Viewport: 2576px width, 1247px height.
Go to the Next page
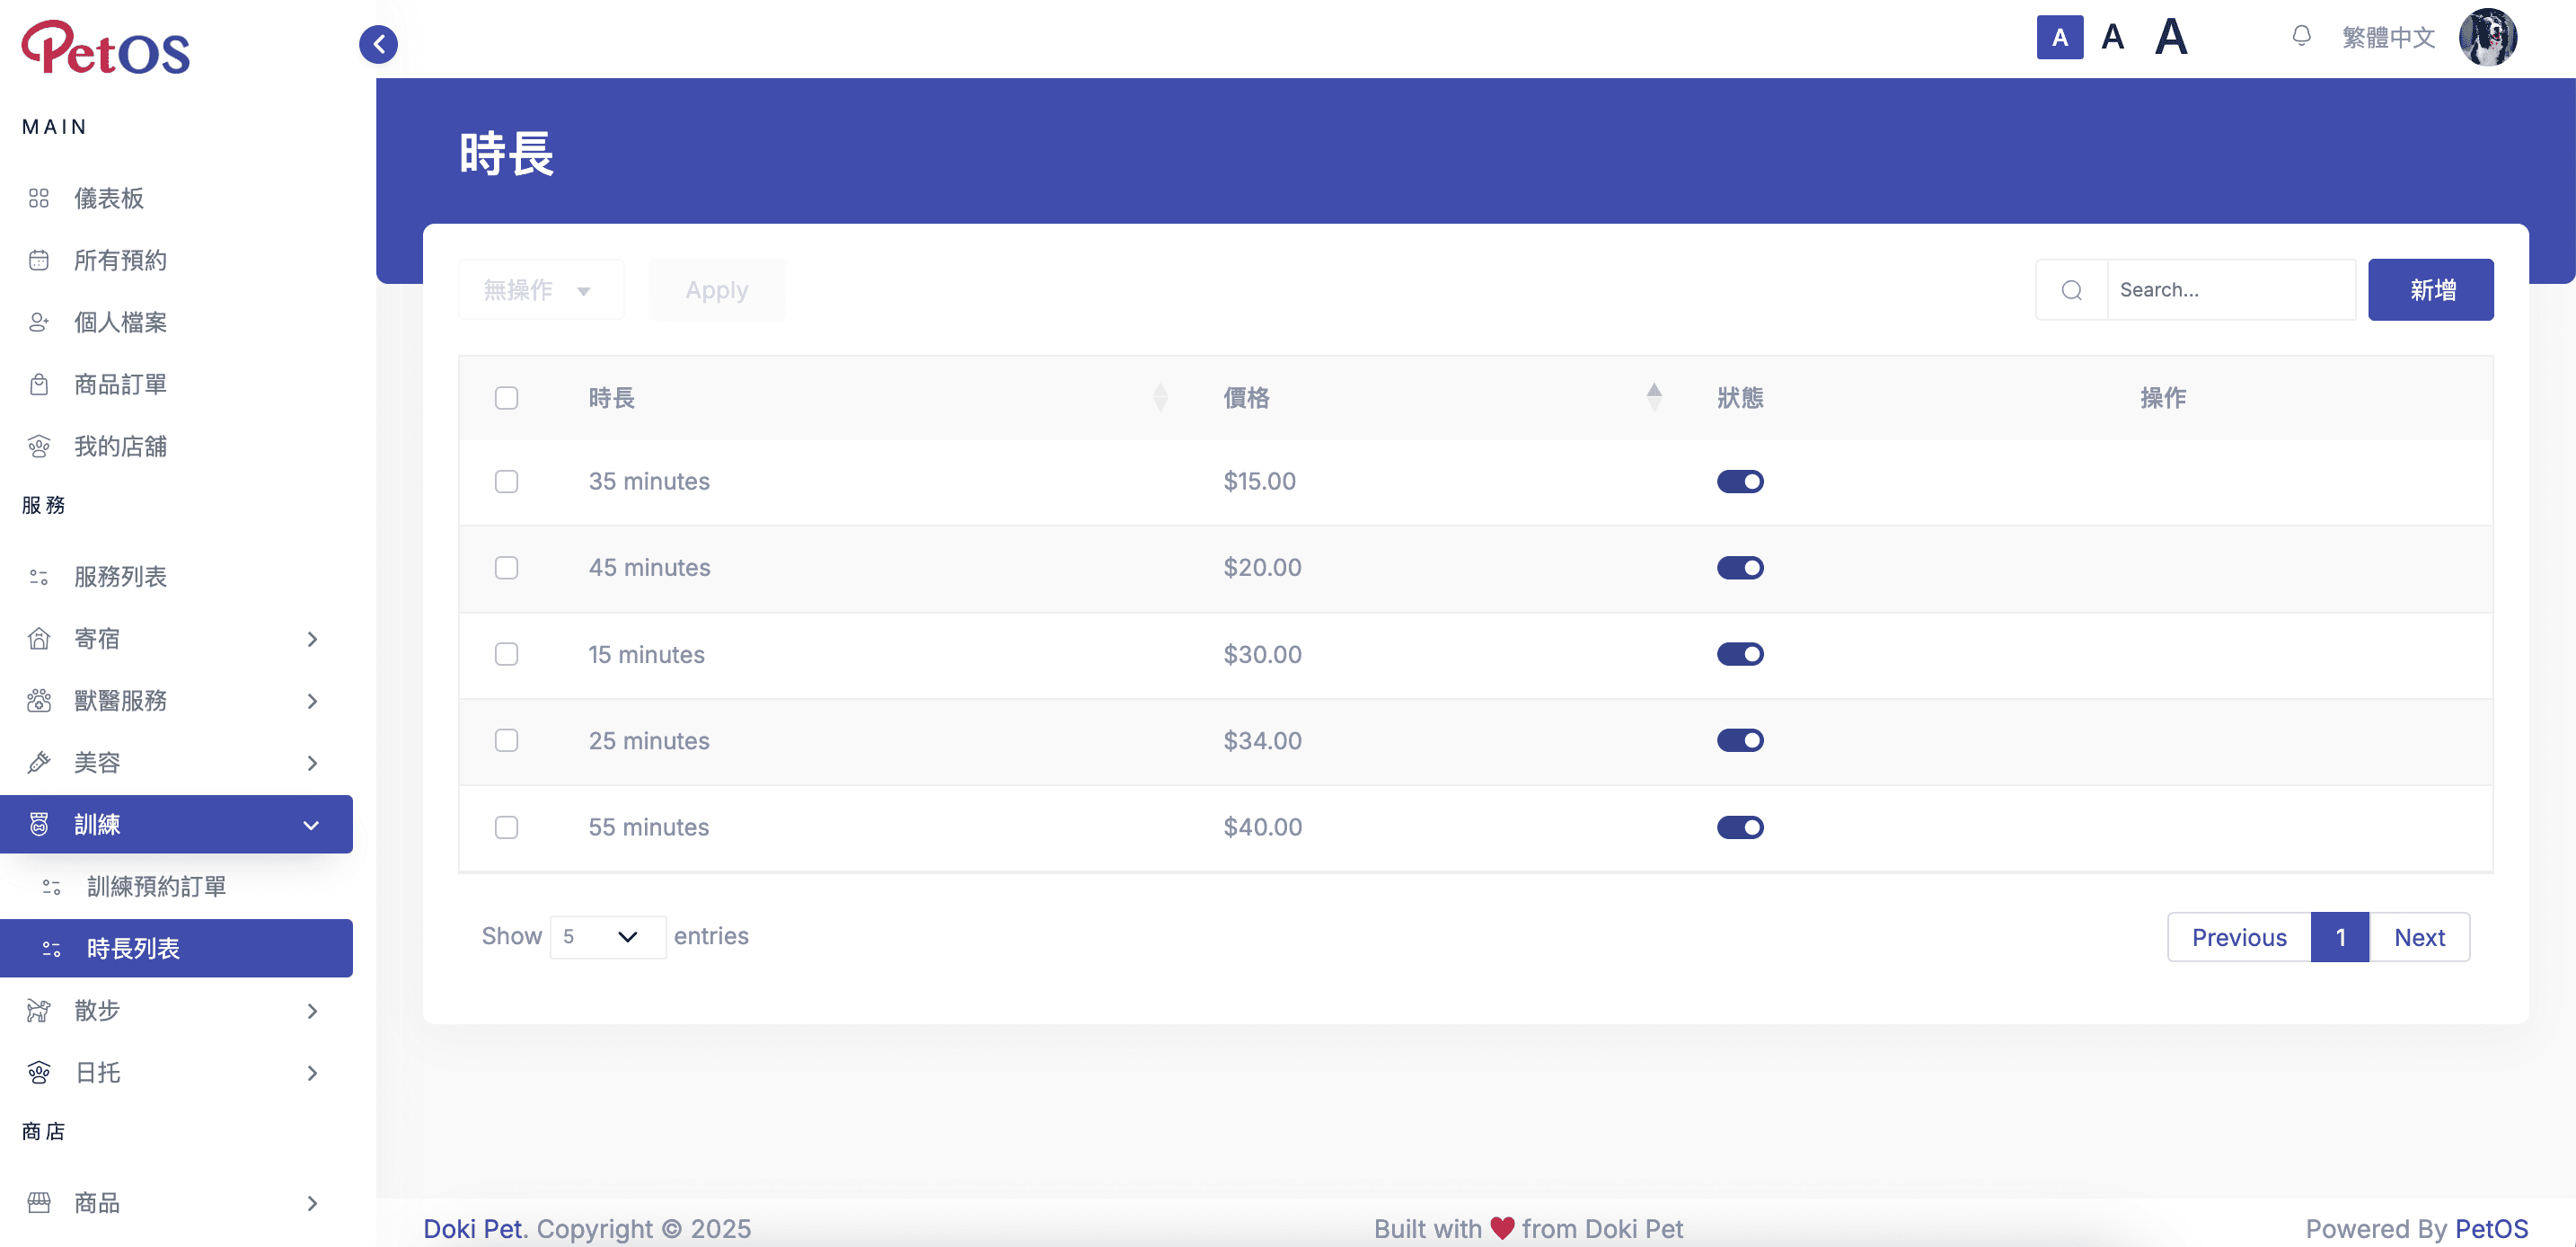pos(2419,937)
